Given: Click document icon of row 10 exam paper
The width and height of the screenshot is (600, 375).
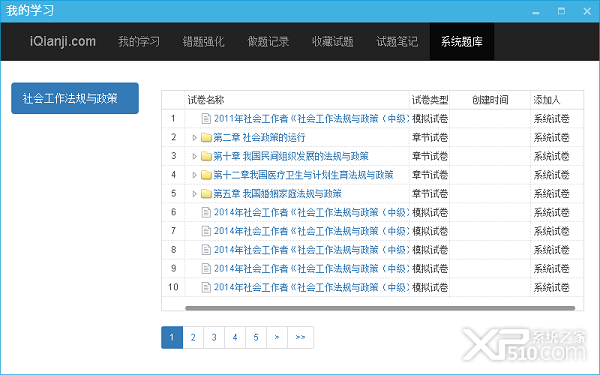Looking at the screenshot, I should point(206,287).
